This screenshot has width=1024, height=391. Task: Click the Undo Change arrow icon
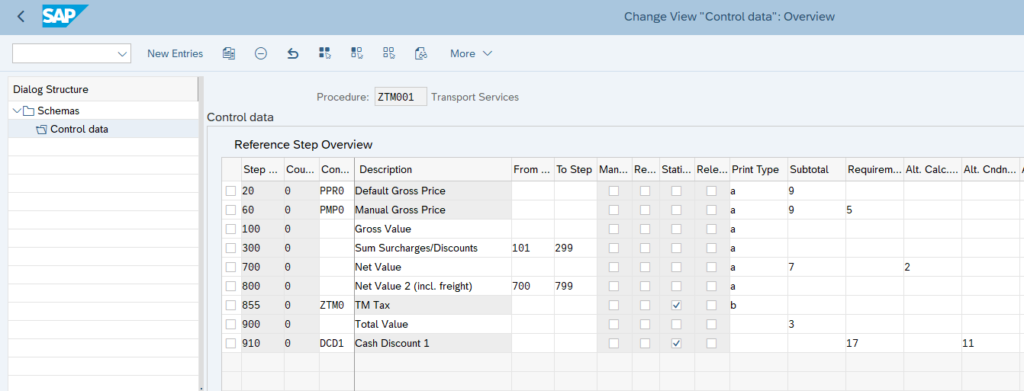(x=293, y=54)
